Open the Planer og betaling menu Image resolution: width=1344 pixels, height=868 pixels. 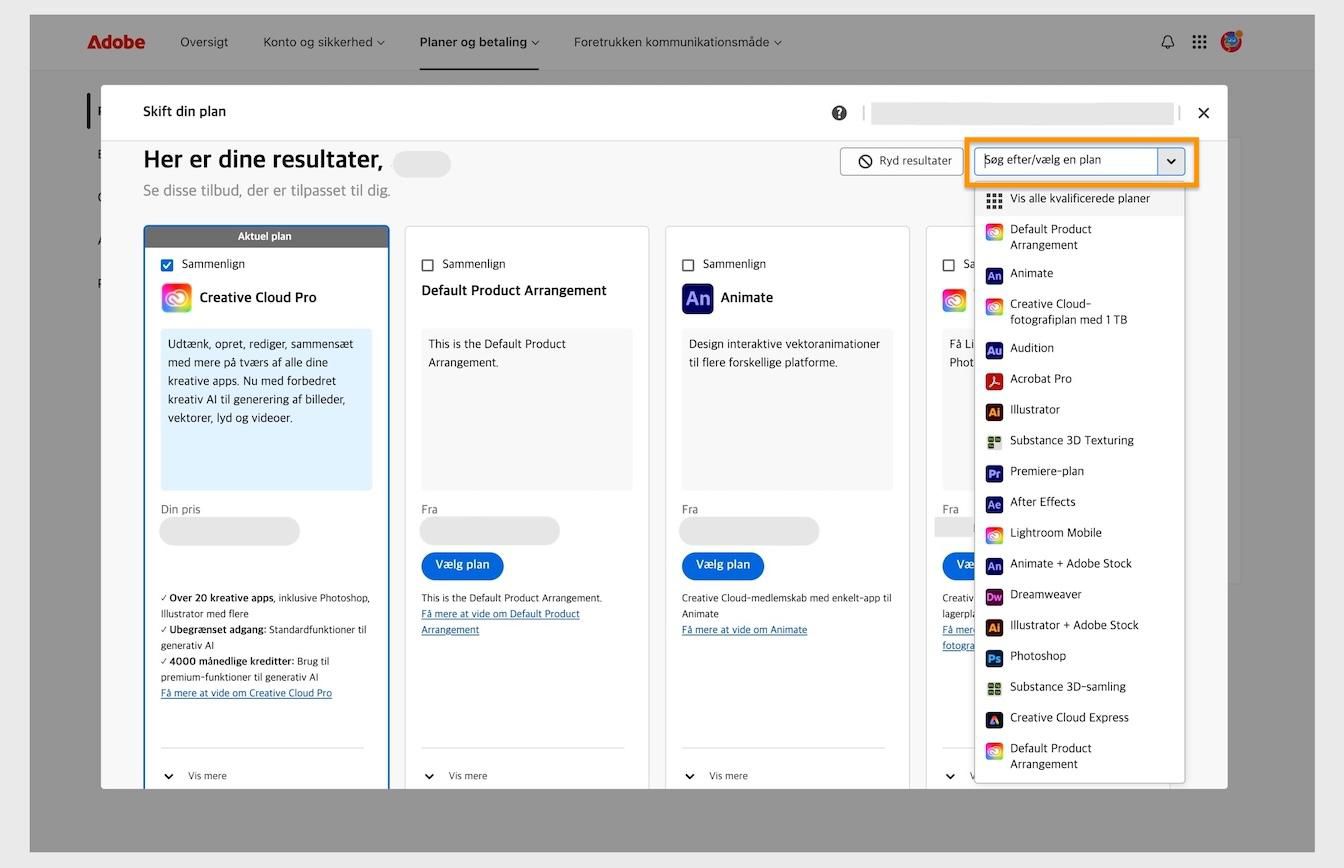[479, 42]
